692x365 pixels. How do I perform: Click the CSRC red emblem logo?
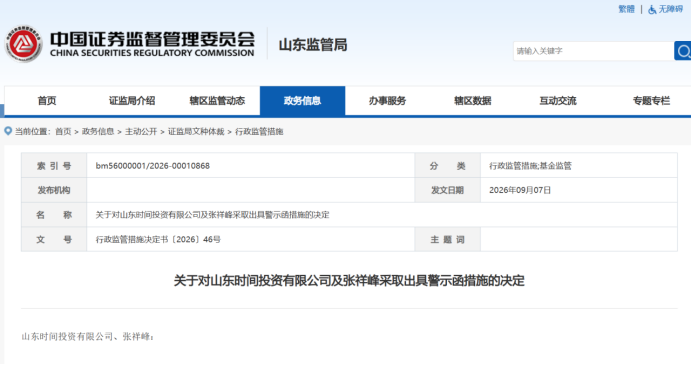click(23, 44)
